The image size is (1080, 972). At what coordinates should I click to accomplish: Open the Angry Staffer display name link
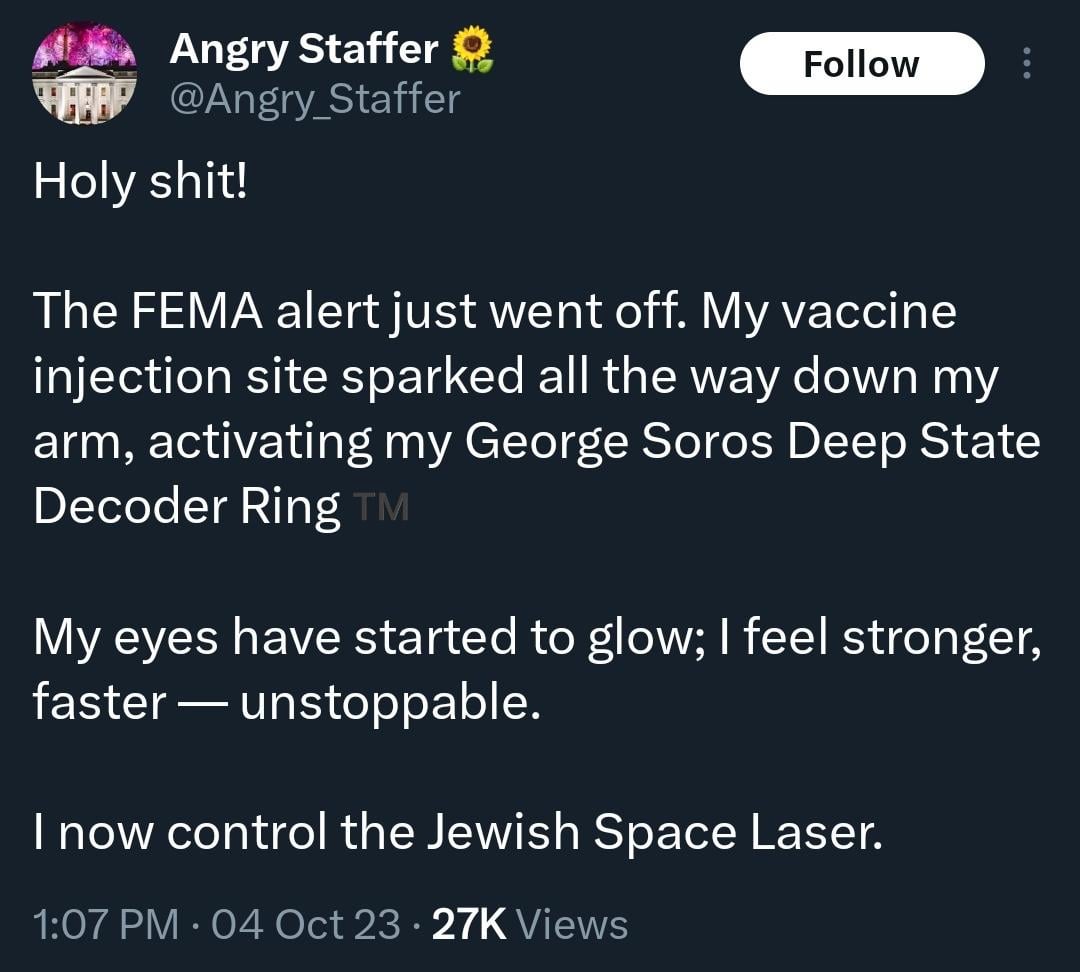click(304, 48)
